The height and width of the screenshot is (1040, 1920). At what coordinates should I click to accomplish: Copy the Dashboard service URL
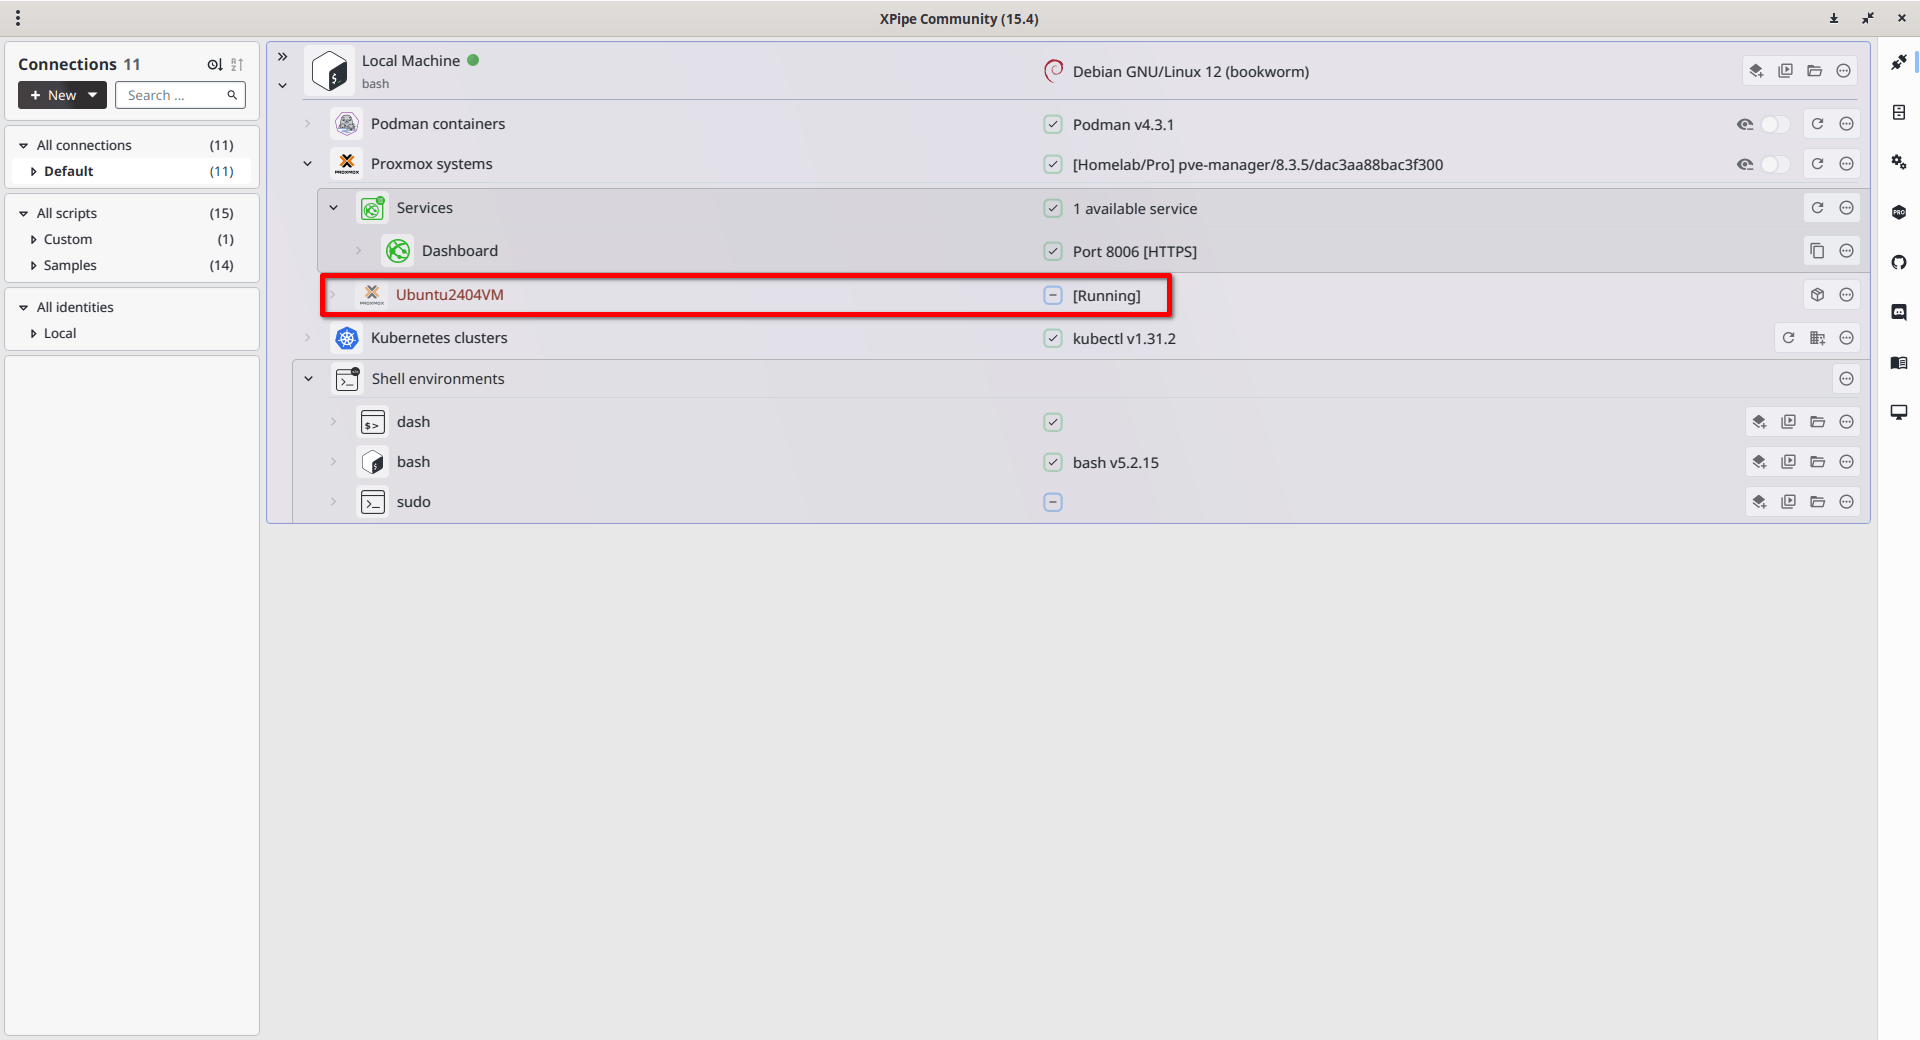pyautogui.click(x=1817, y=251)
